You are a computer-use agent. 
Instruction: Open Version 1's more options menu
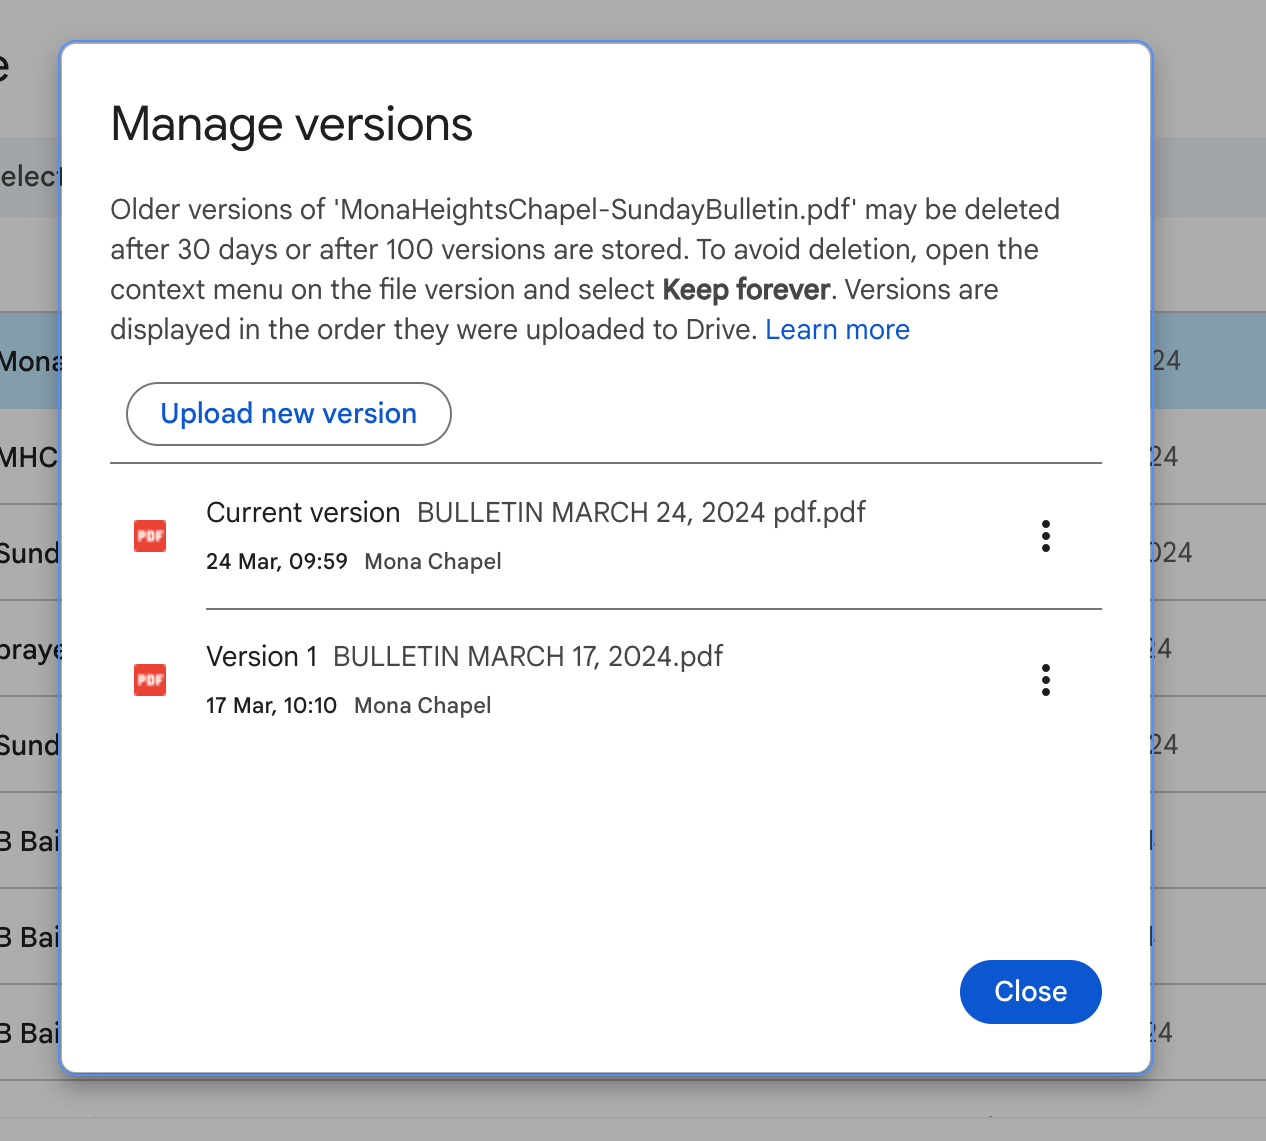(1046, 680)
